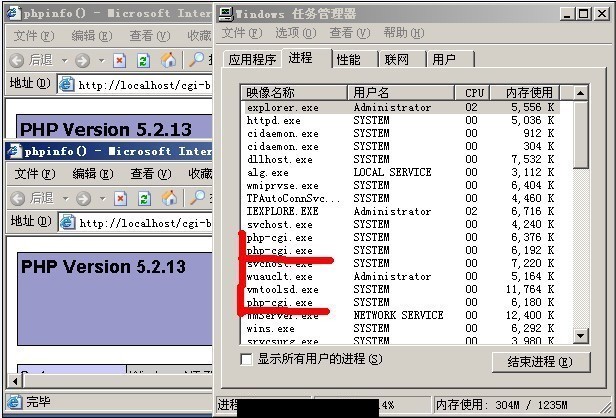Open Forward history dropdown in lower IE window
Viewport: 616px width, 418px height.
102,199
